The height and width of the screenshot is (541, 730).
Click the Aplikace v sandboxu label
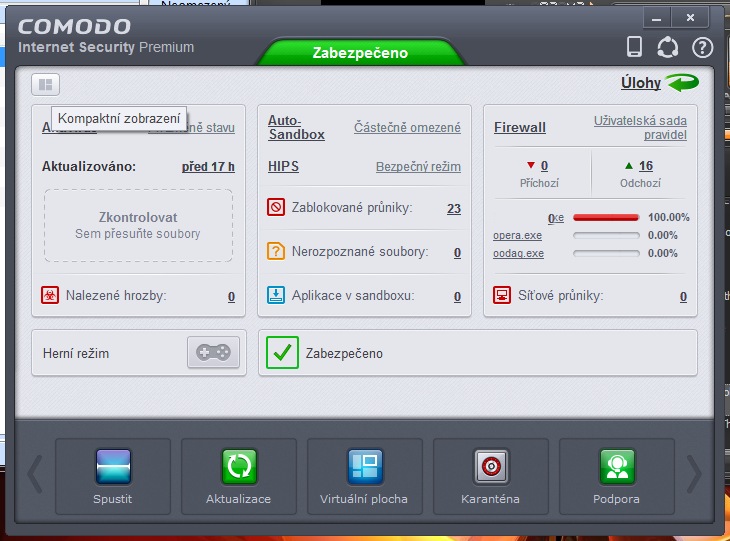coord(353,295)
